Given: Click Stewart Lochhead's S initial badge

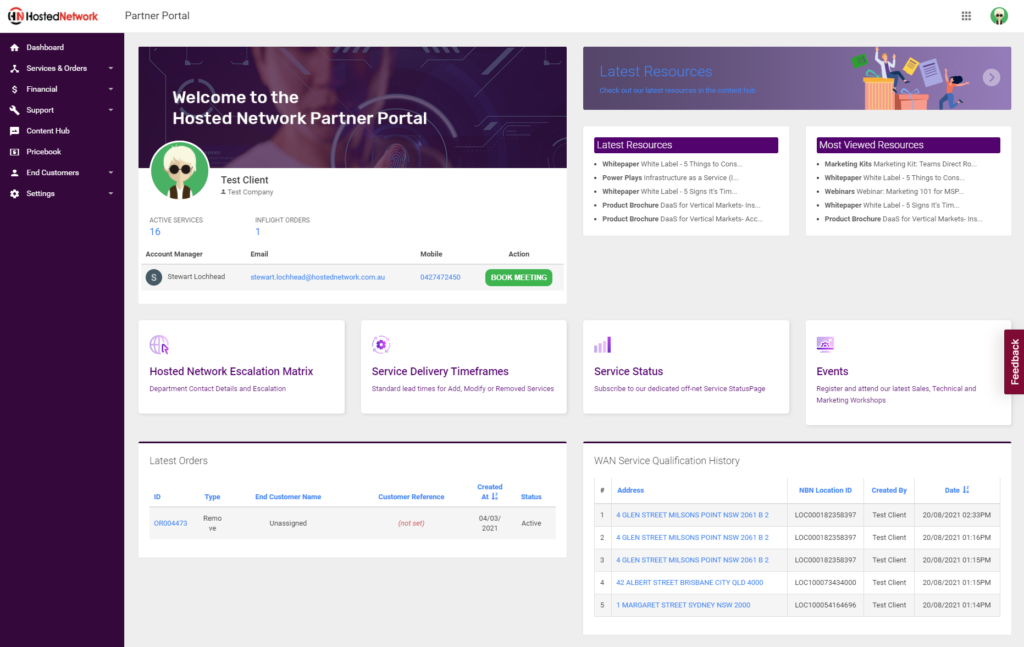Looking at the screenshot, I should point(153,277).
